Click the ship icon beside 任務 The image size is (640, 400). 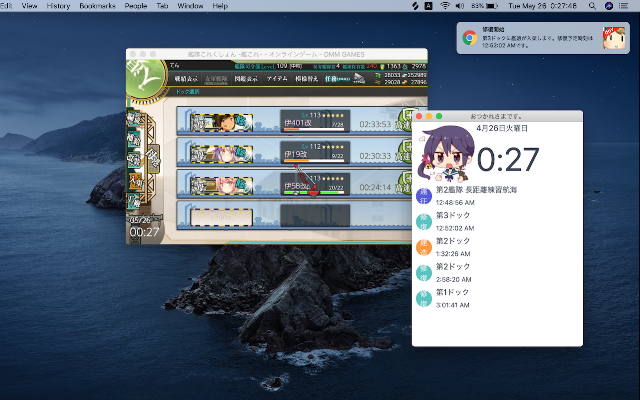pyautogui.click(x=359, y=78)
